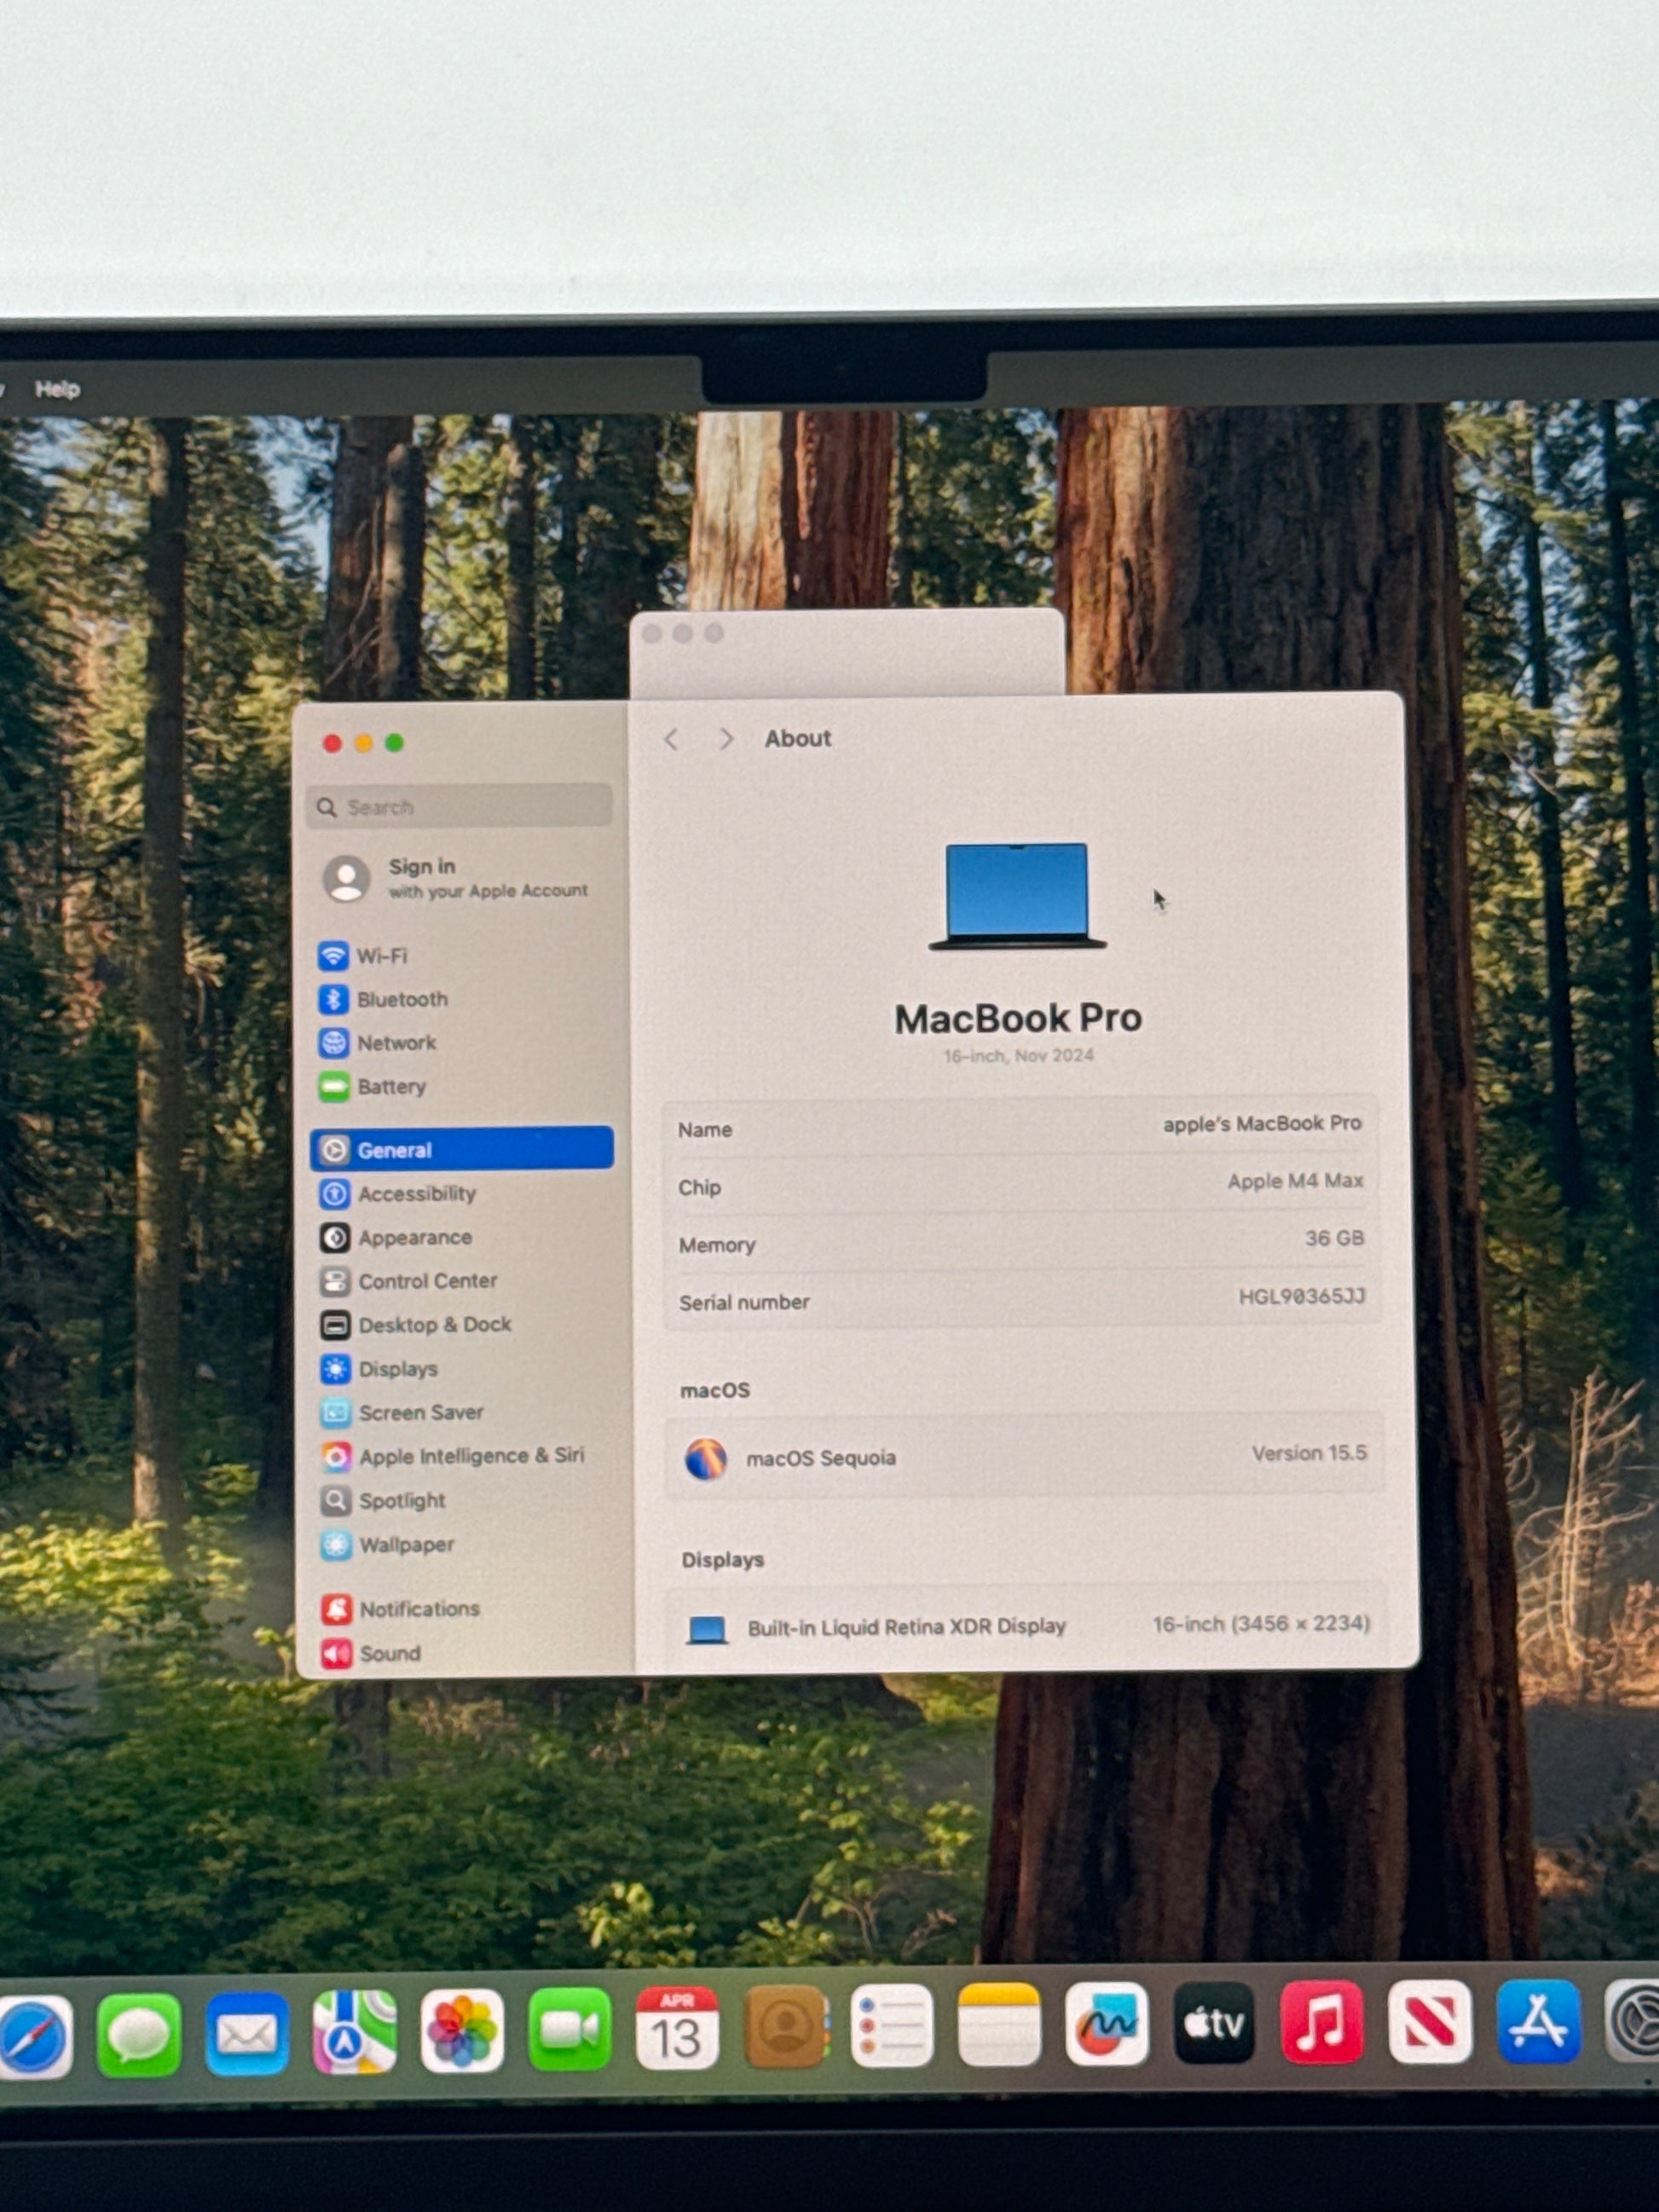1659x2212 pixels.
Task: Click the settings Search field
Action: (460, 806)
